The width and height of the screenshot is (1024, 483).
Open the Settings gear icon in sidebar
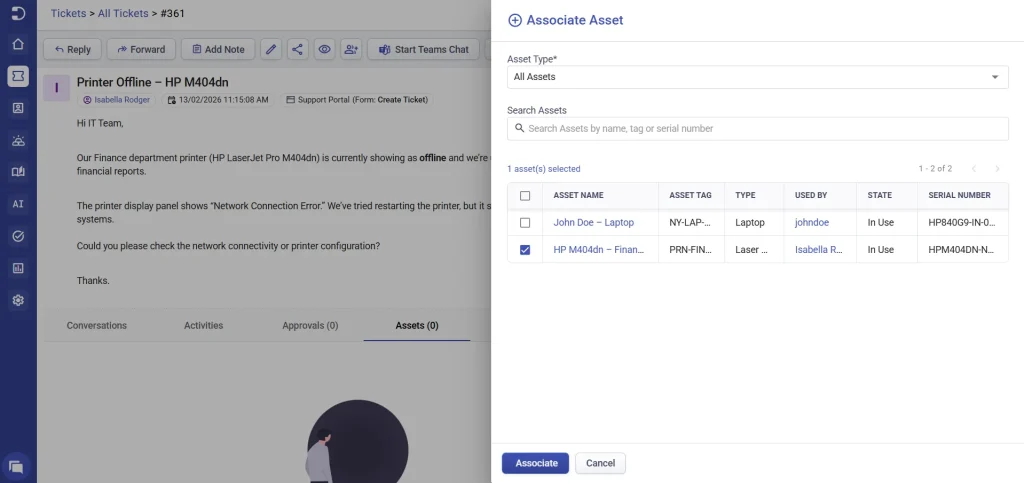click(18, 300)
